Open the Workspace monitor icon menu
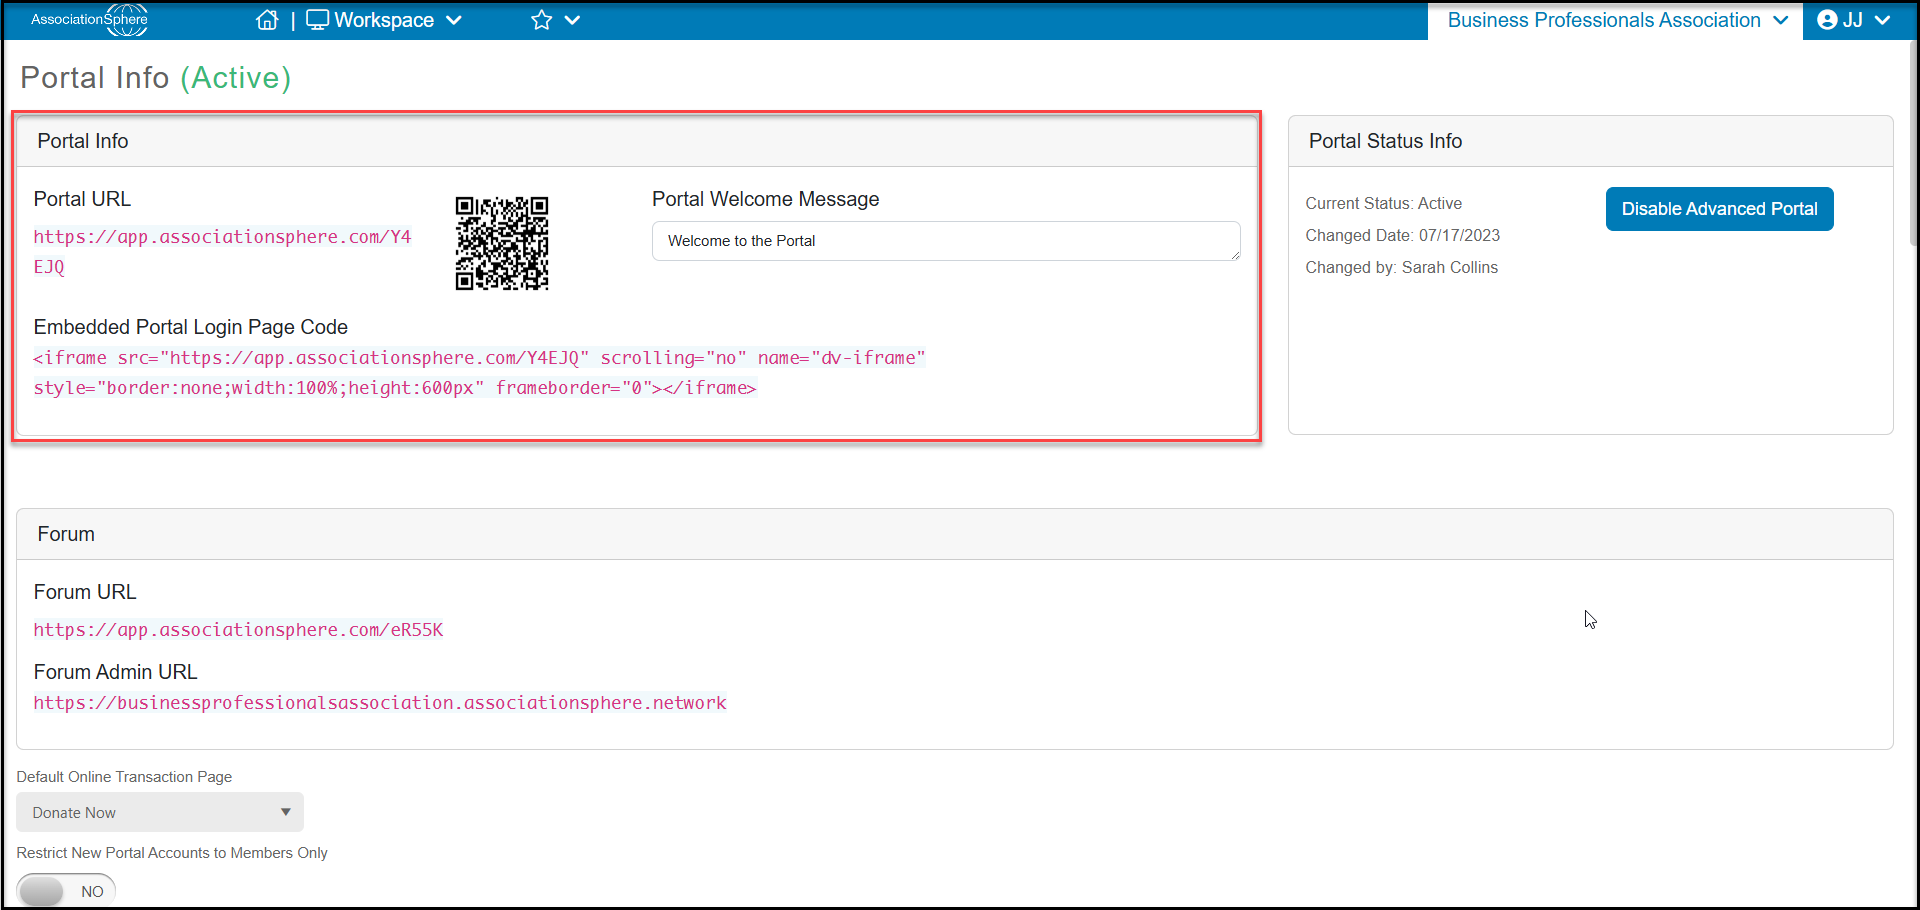1920x910 pixels. 317,20
